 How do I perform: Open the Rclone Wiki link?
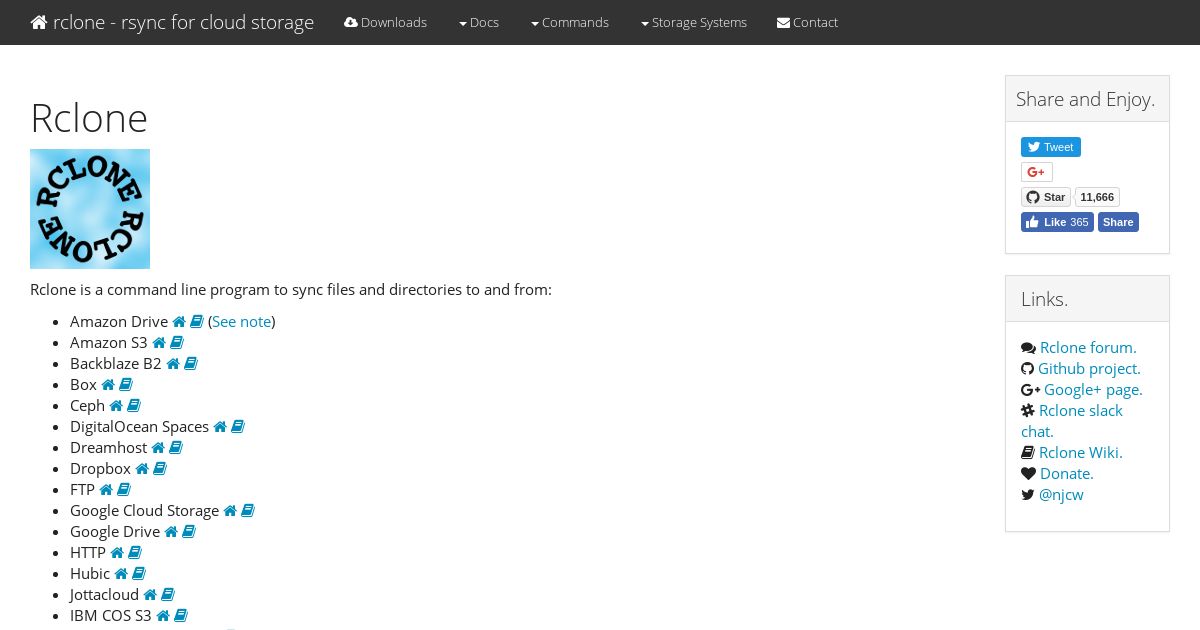click(x=1081, y=453)
